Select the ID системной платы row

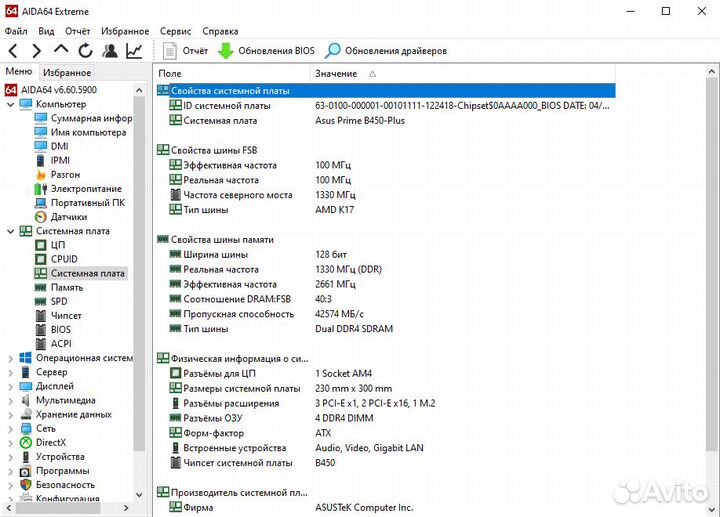click(386, 106)
